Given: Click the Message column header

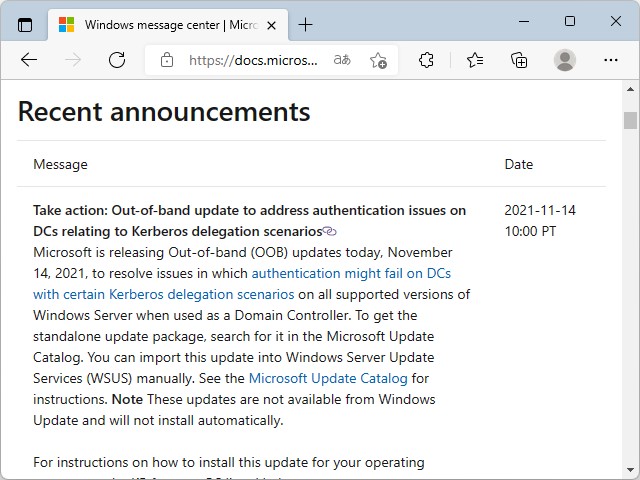Looking at the screenshot, I should click(60, 164).
